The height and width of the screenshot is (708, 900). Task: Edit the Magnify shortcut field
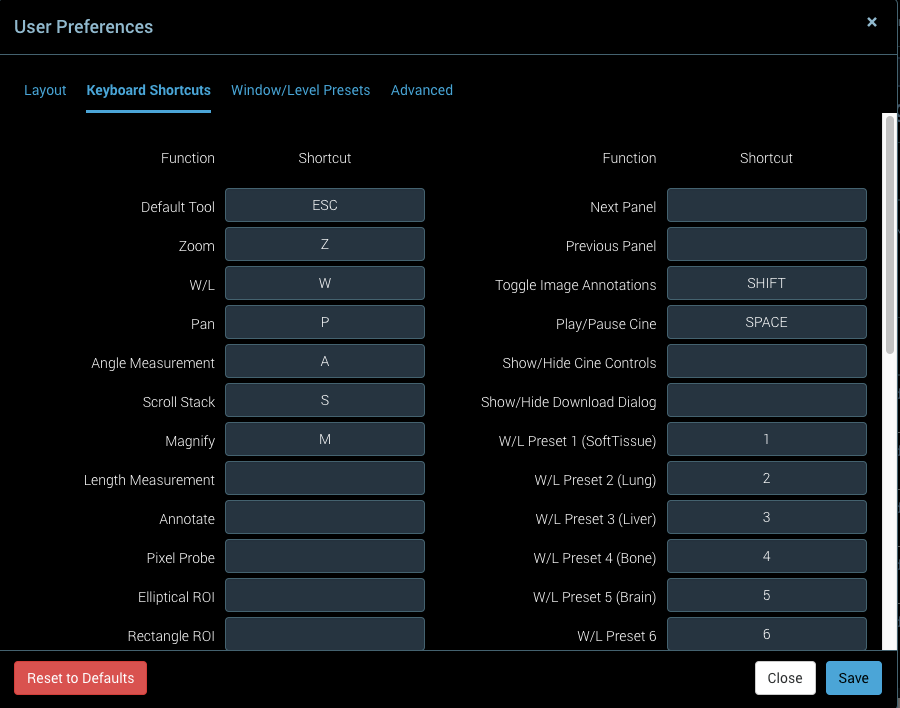tap(325, 439)
